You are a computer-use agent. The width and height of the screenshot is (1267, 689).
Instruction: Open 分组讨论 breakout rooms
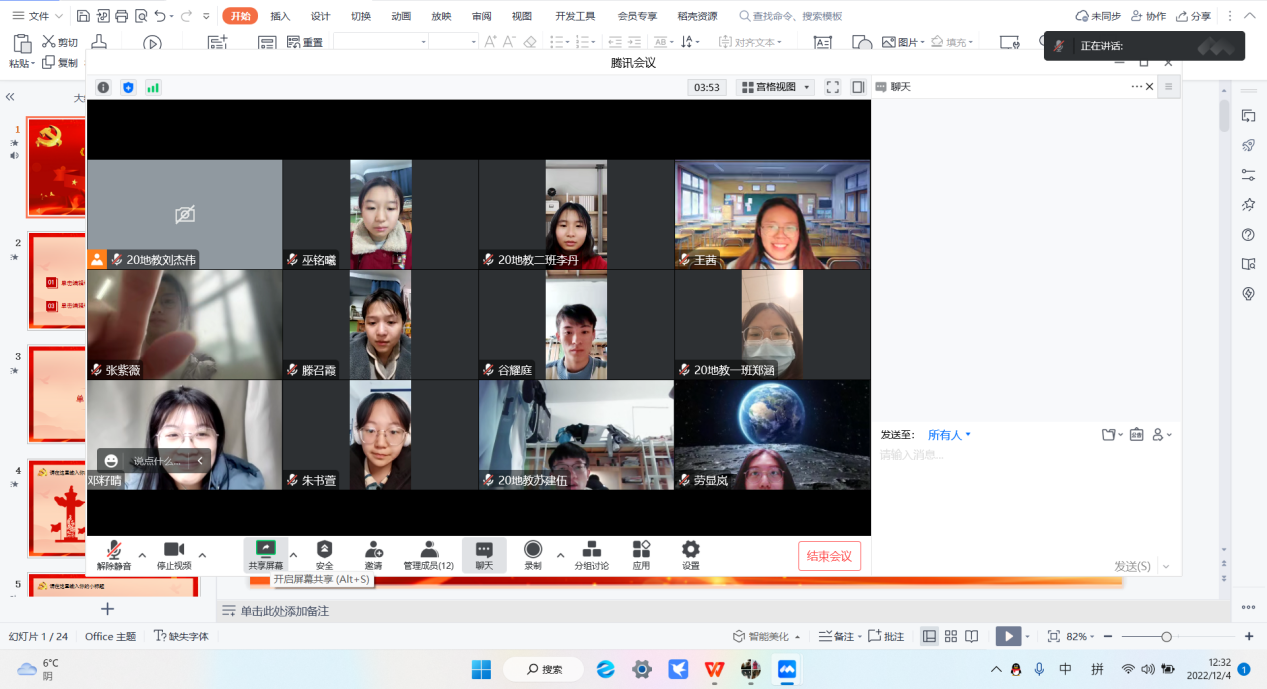(591, 554)
